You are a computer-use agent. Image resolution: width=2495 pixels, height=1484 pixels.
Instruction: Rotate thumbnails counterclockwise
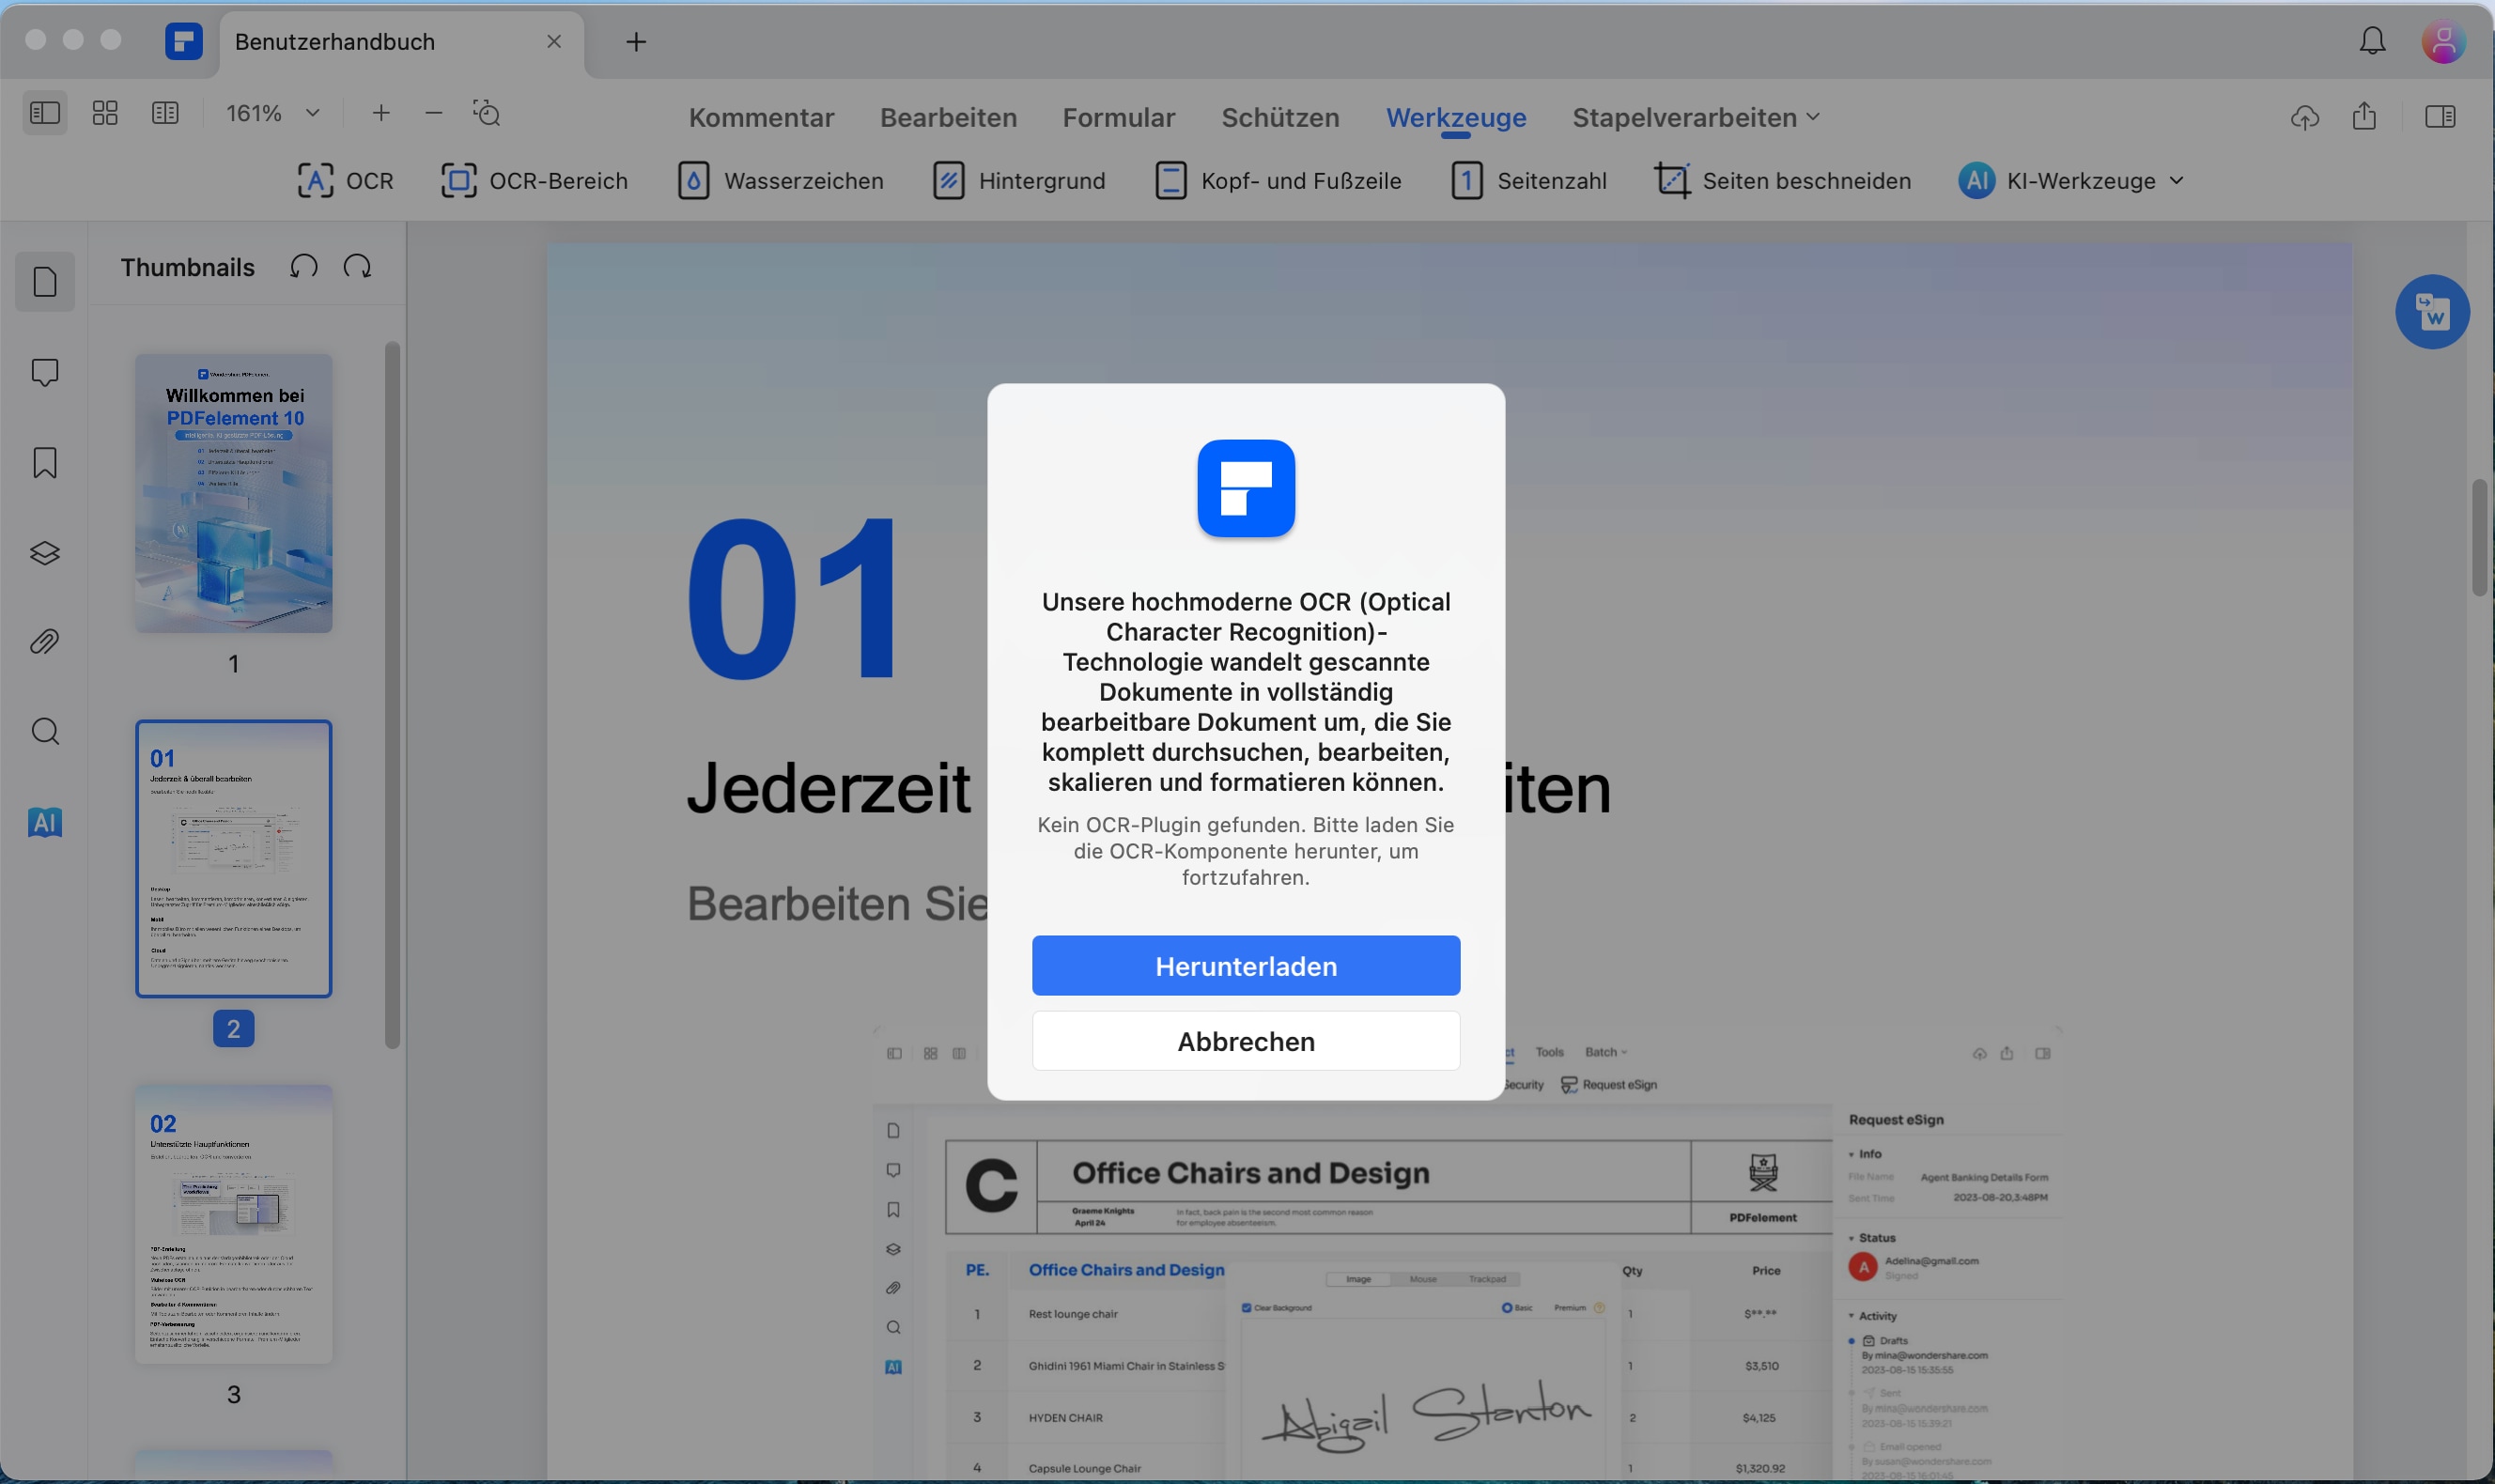click(304, 267)
